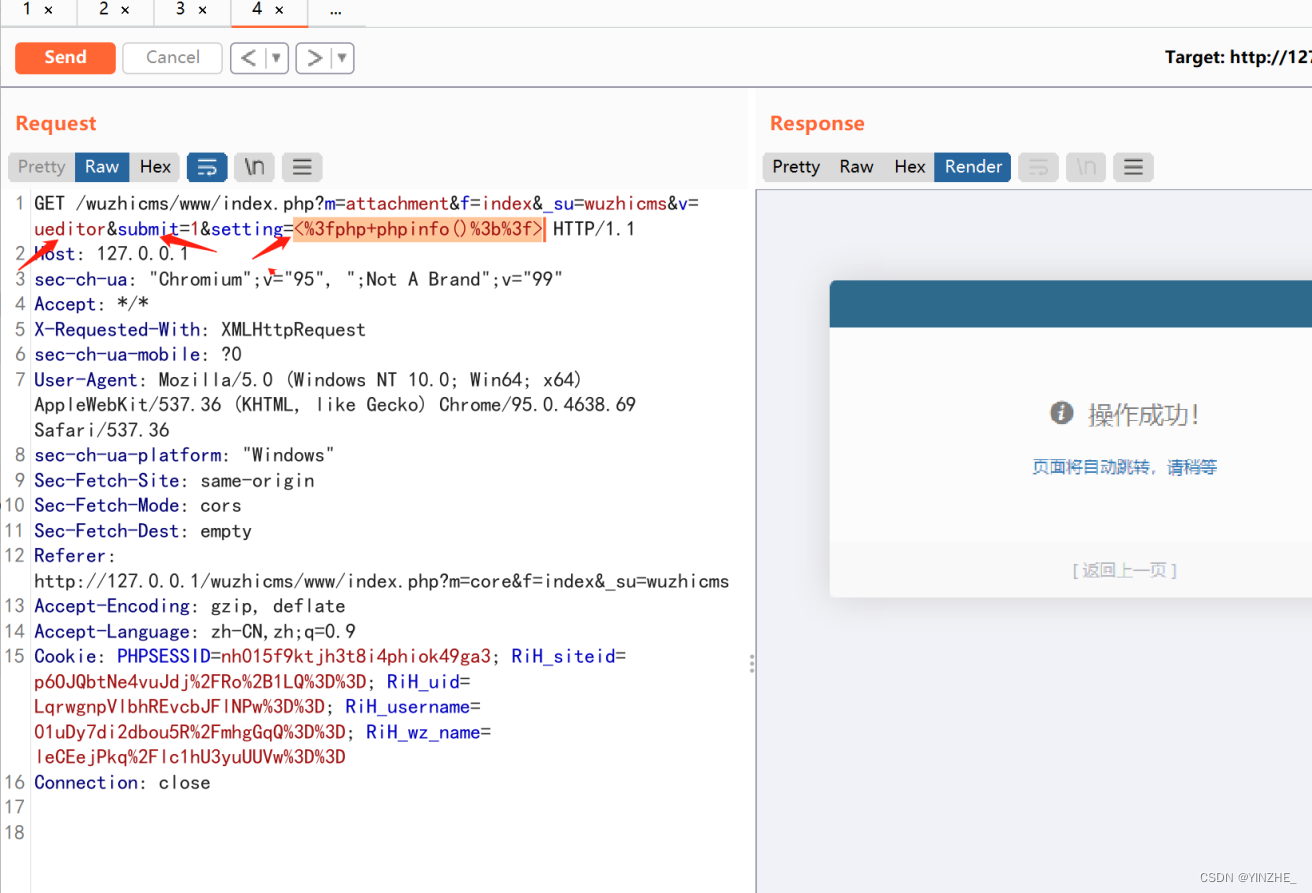Open Request panel hamburger menu

(302, 167)
